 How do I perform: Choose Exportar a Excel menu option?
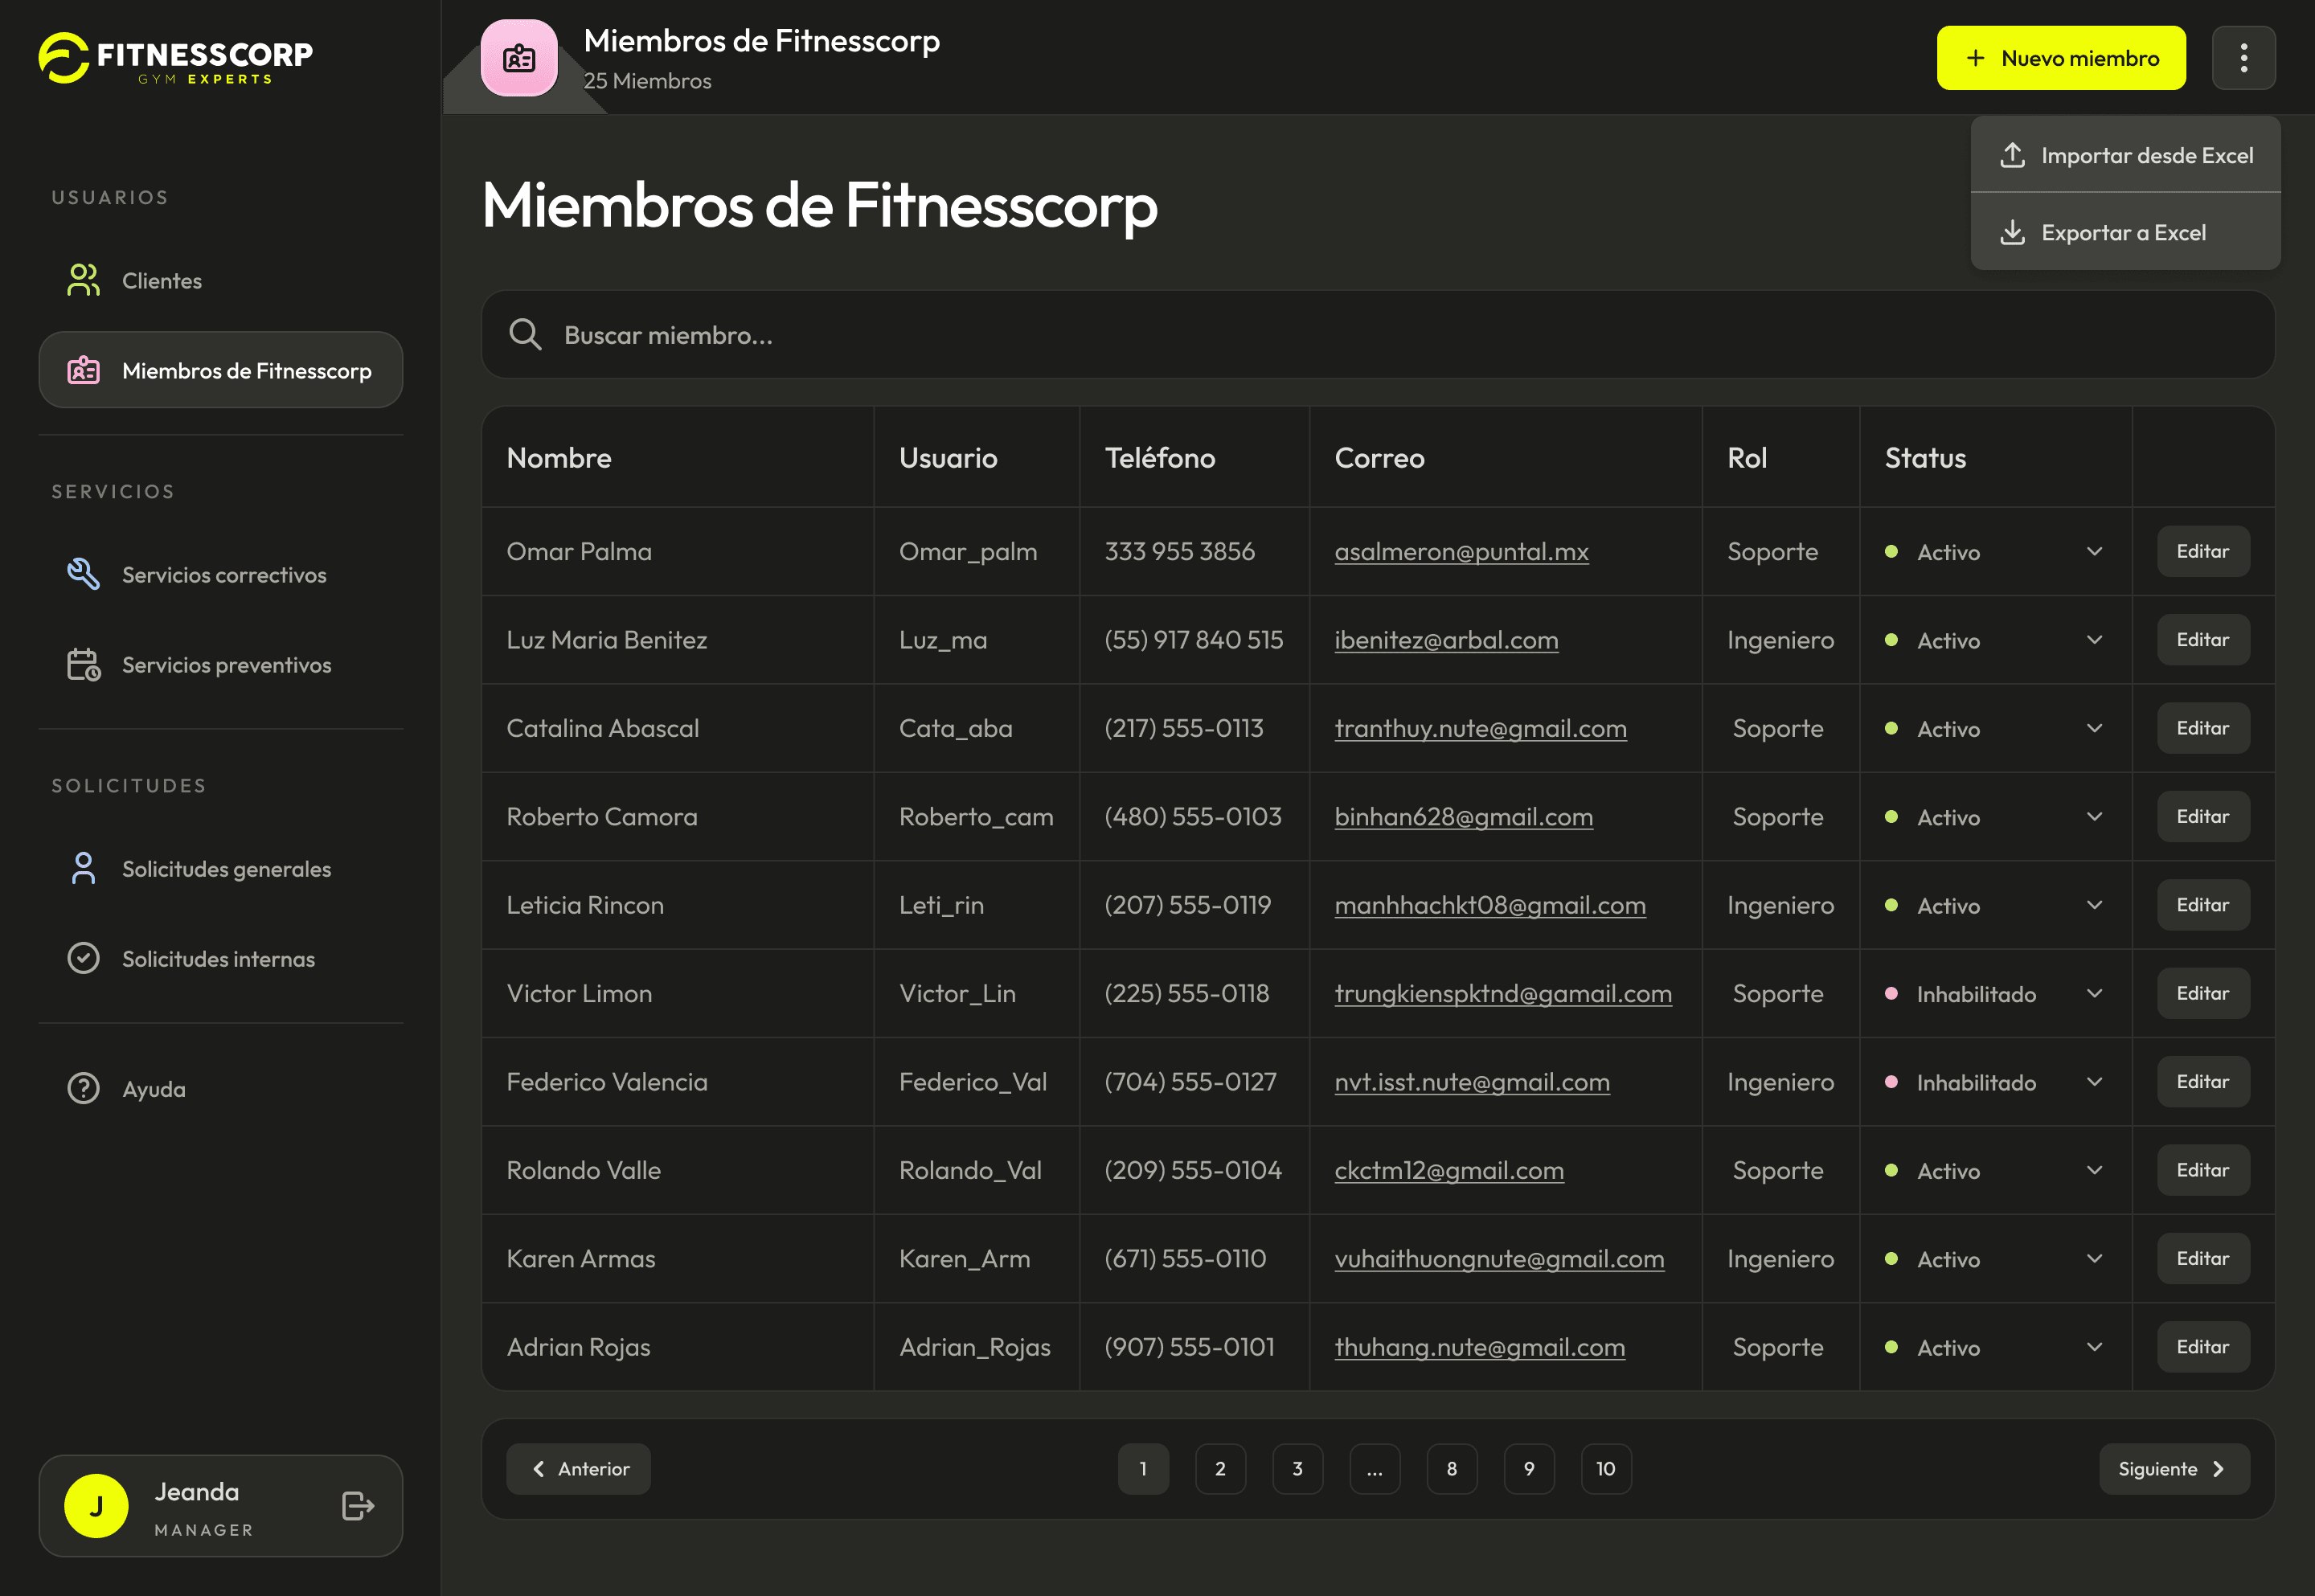tap(2125, 232)
